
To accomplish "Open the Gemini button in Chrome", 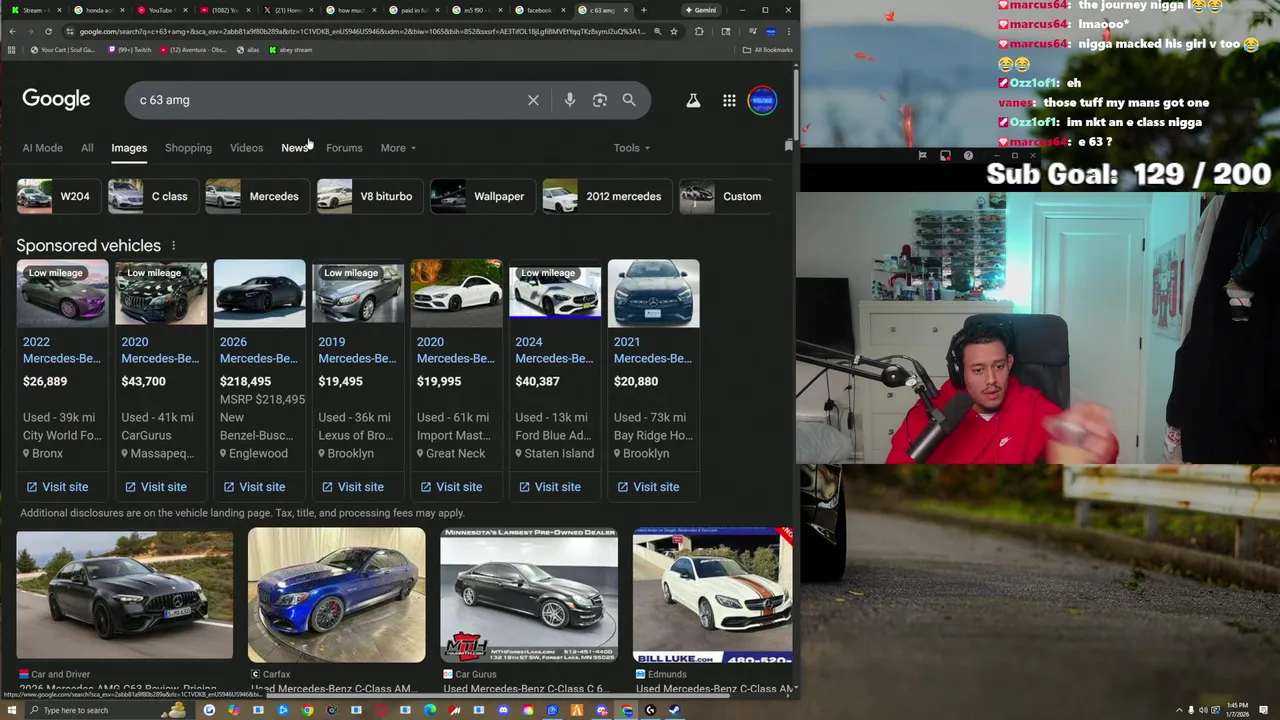I will [x=701, y=10].
